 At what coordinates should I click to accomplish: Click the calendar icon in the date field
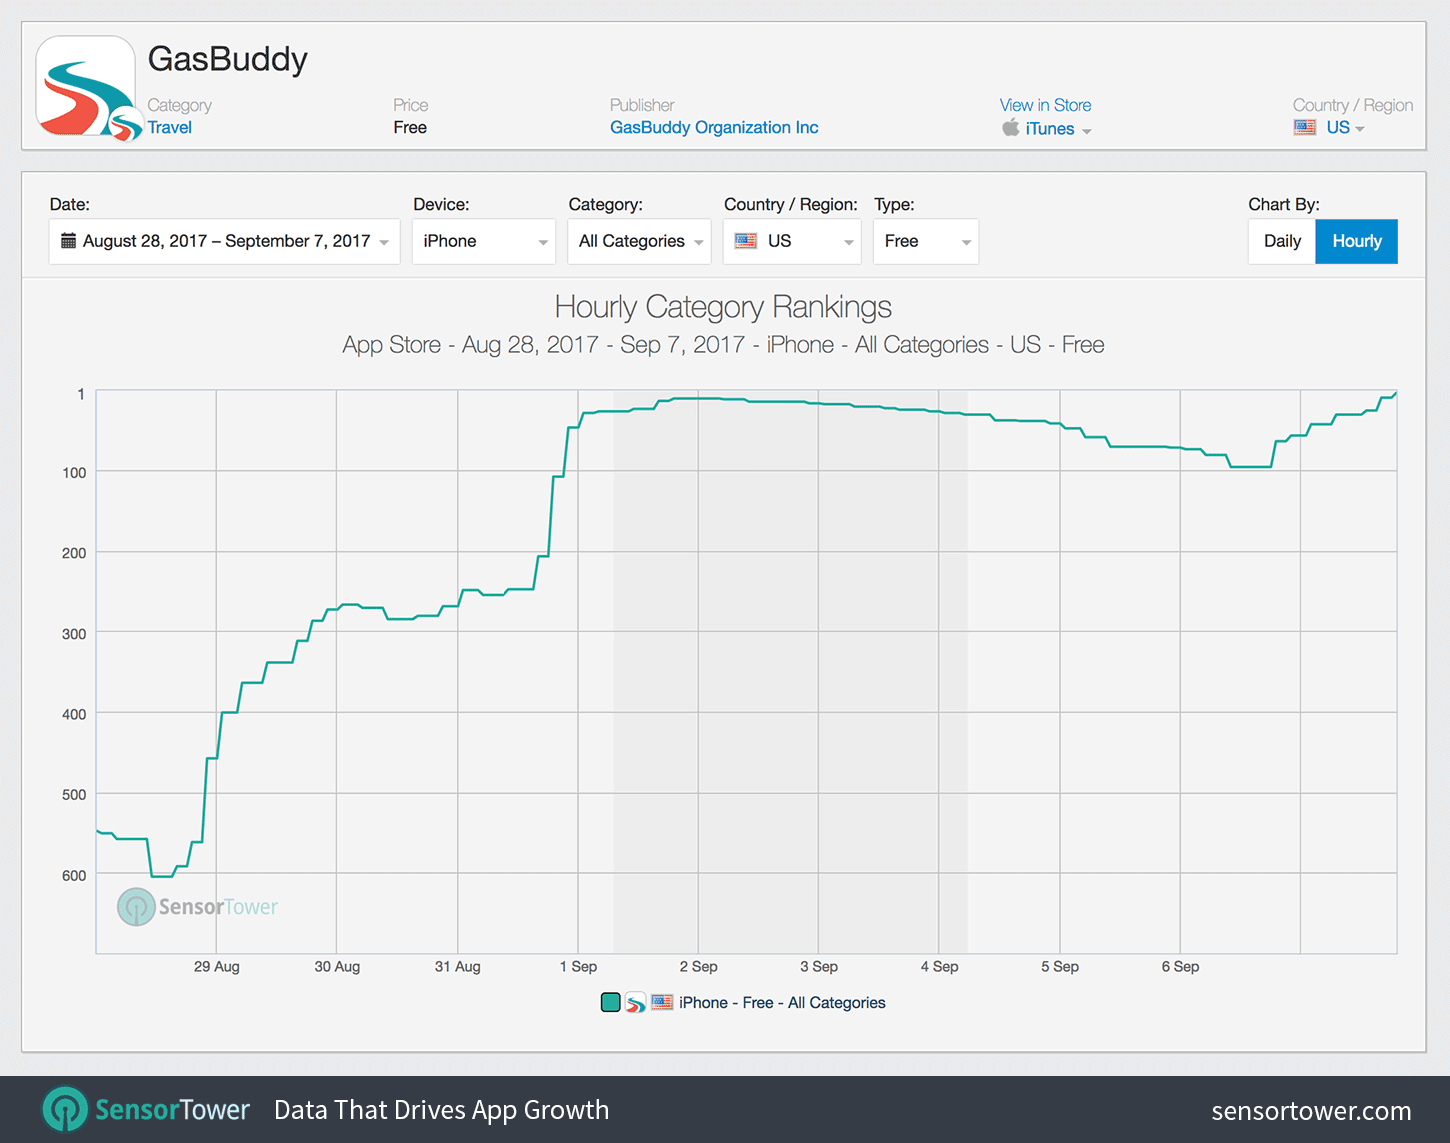point(68,241)
